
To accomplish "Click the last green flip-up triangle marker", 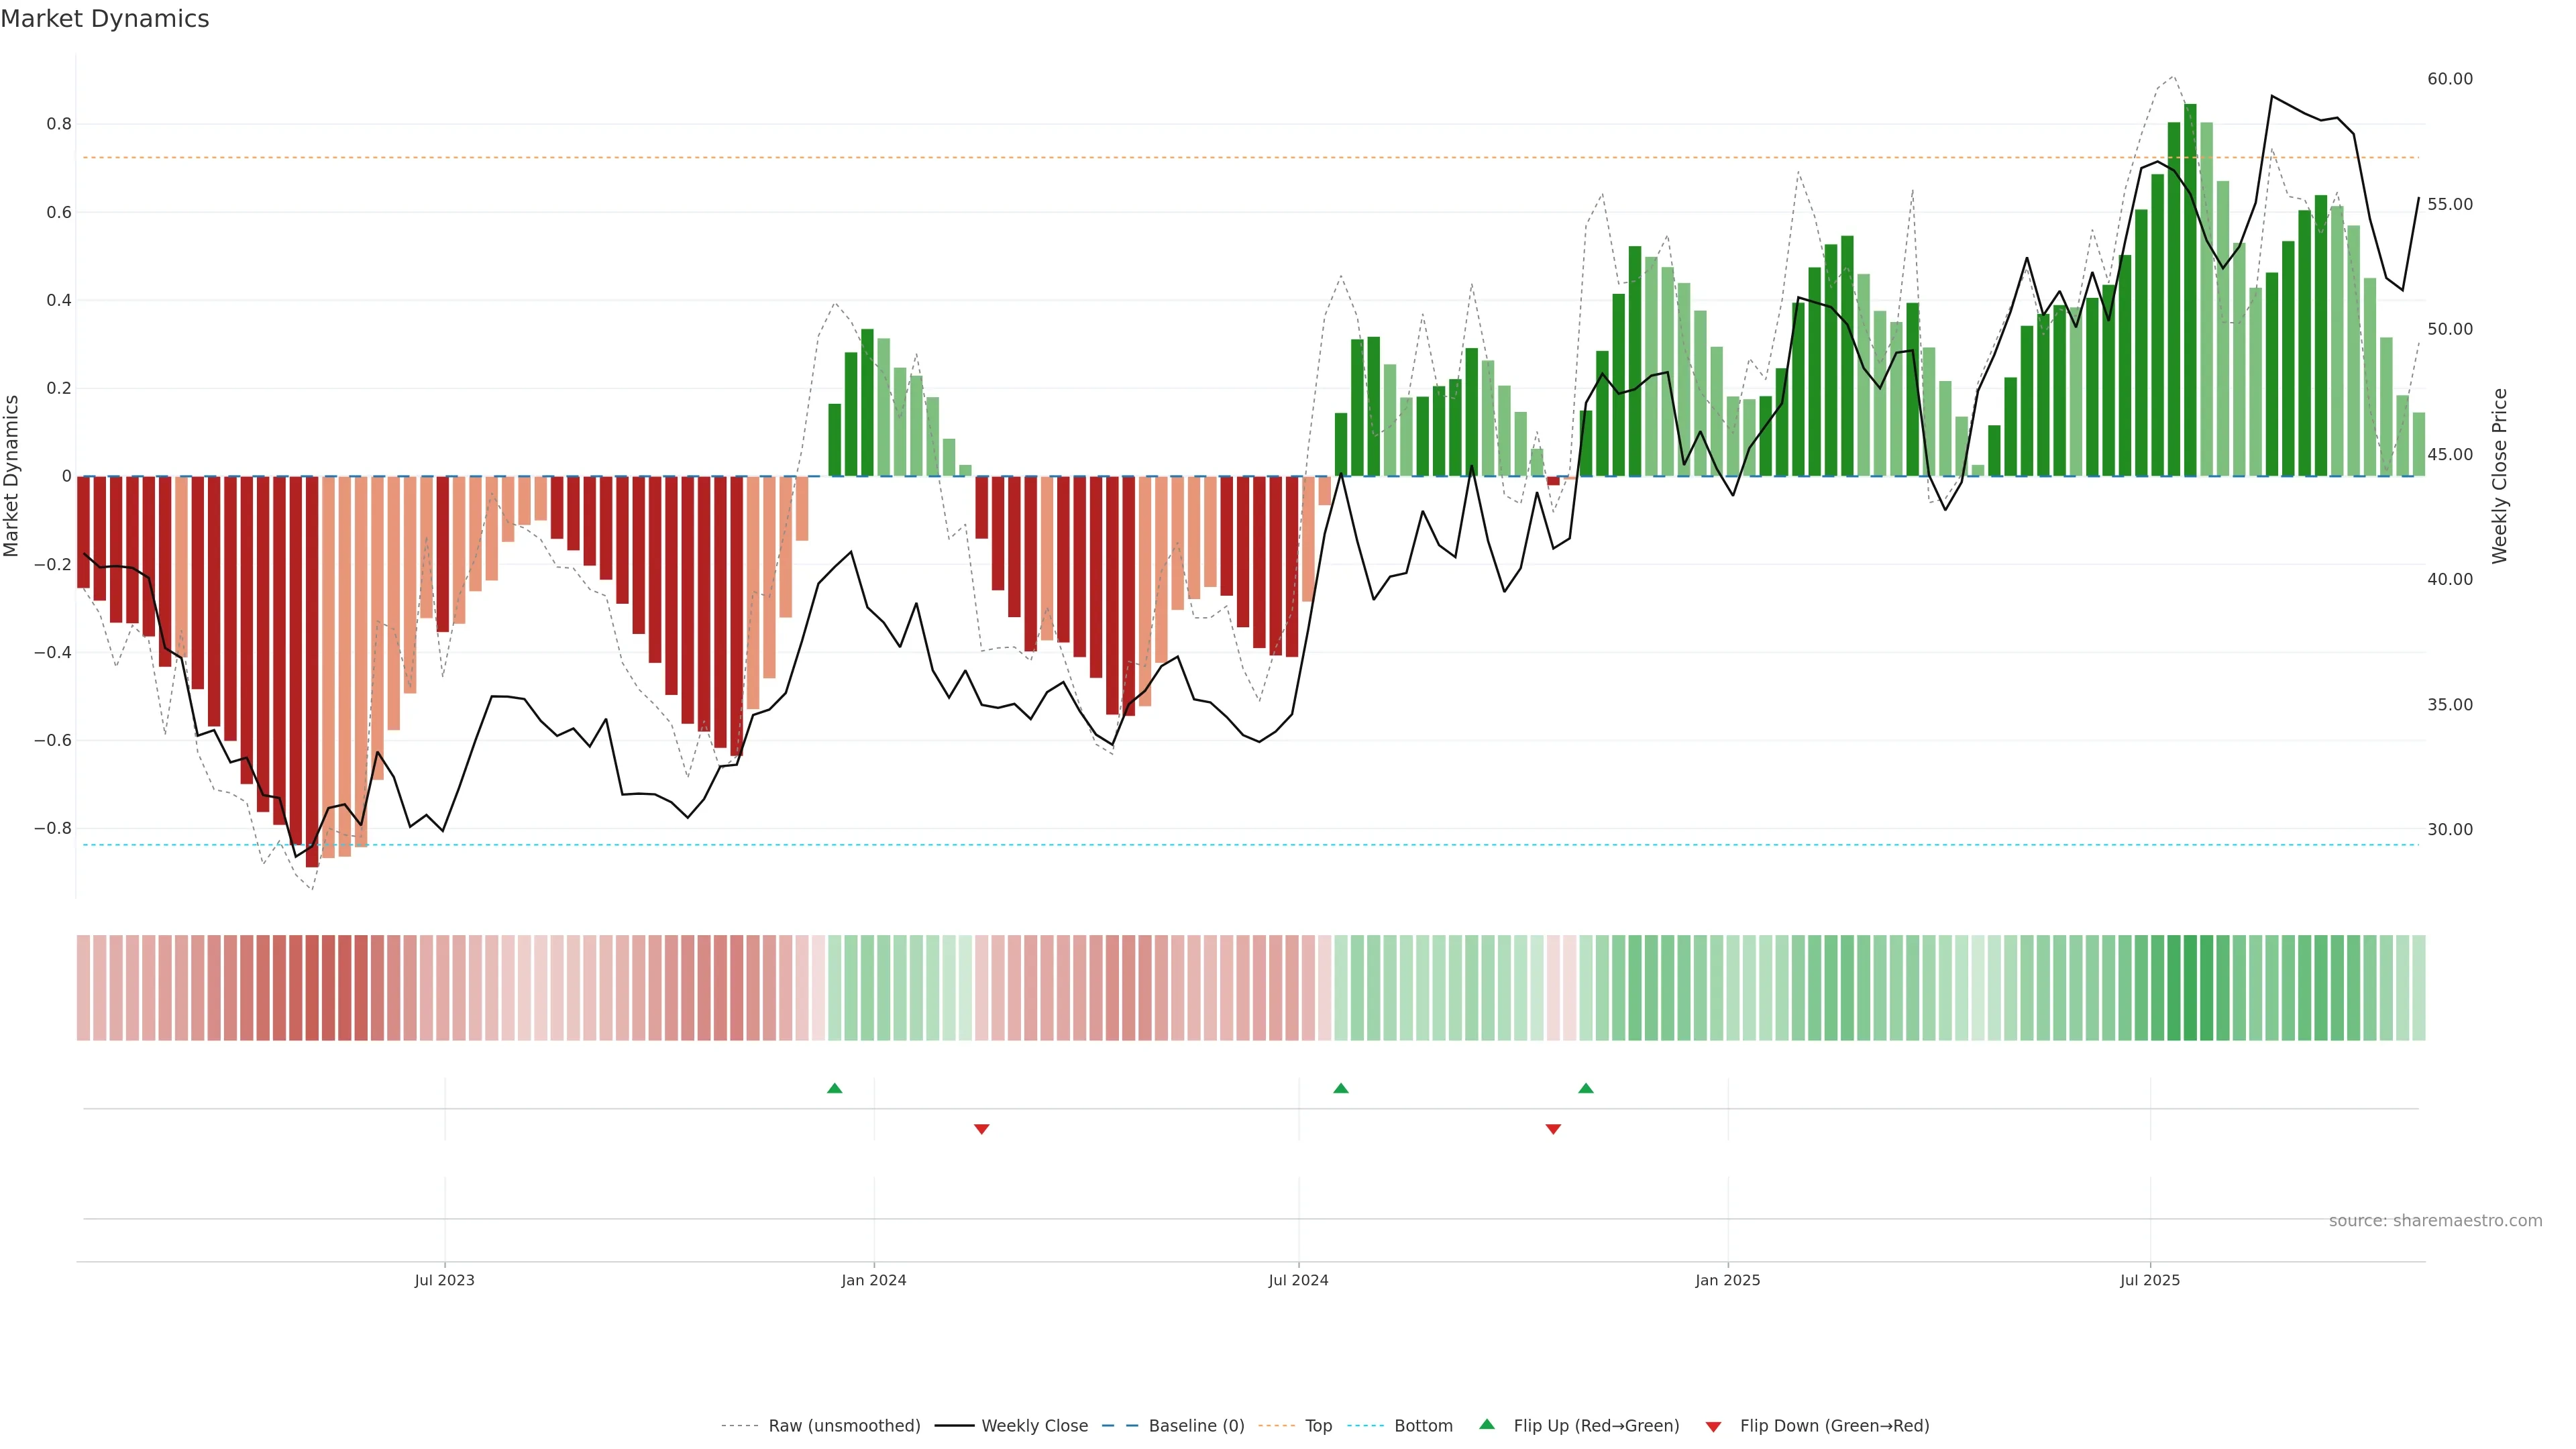I will [1585, 1088].
